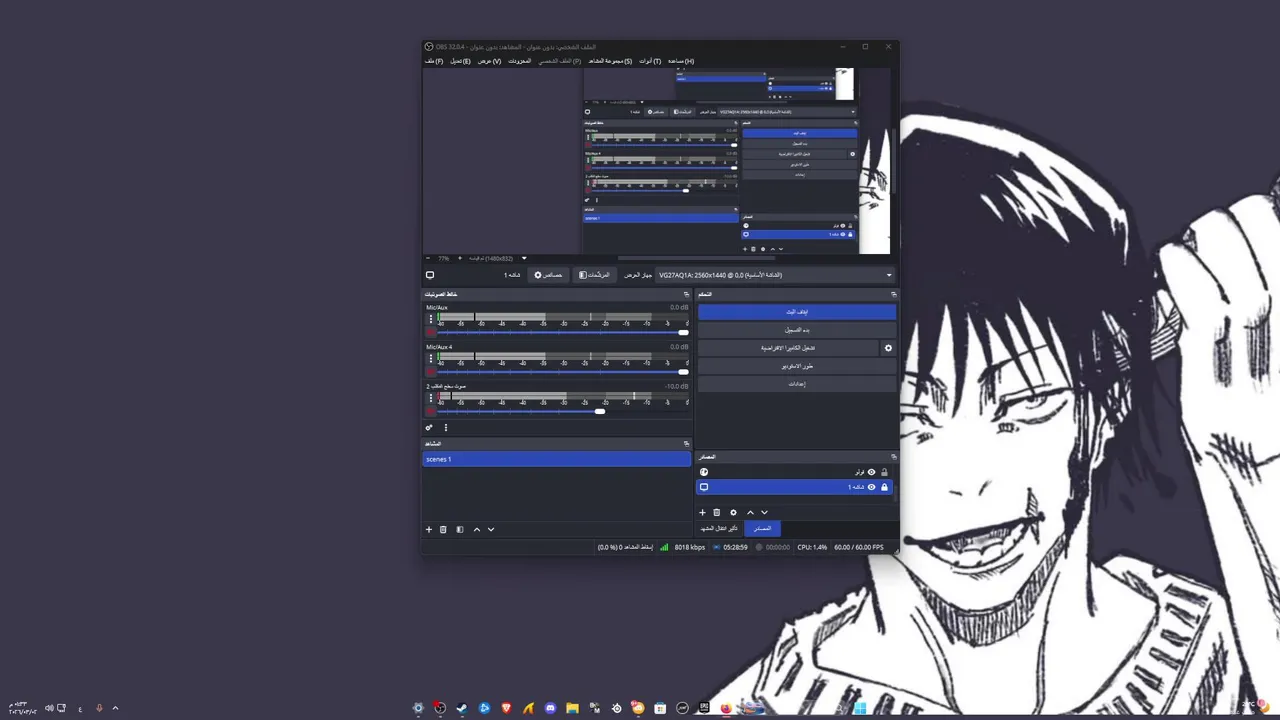Viewport: 1280px width, 720px height.
Task: Click the CPU: 1.4% status text
Action: pos(812,547)
